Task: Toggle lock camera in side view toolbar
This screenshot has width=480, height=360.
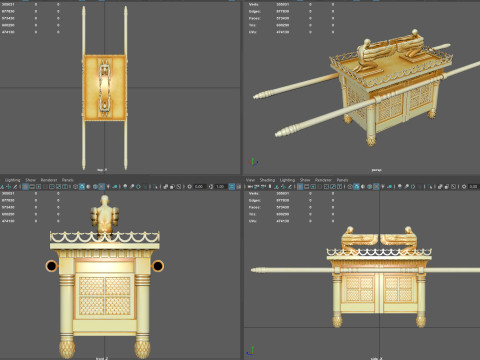Action: coord(256,187)
